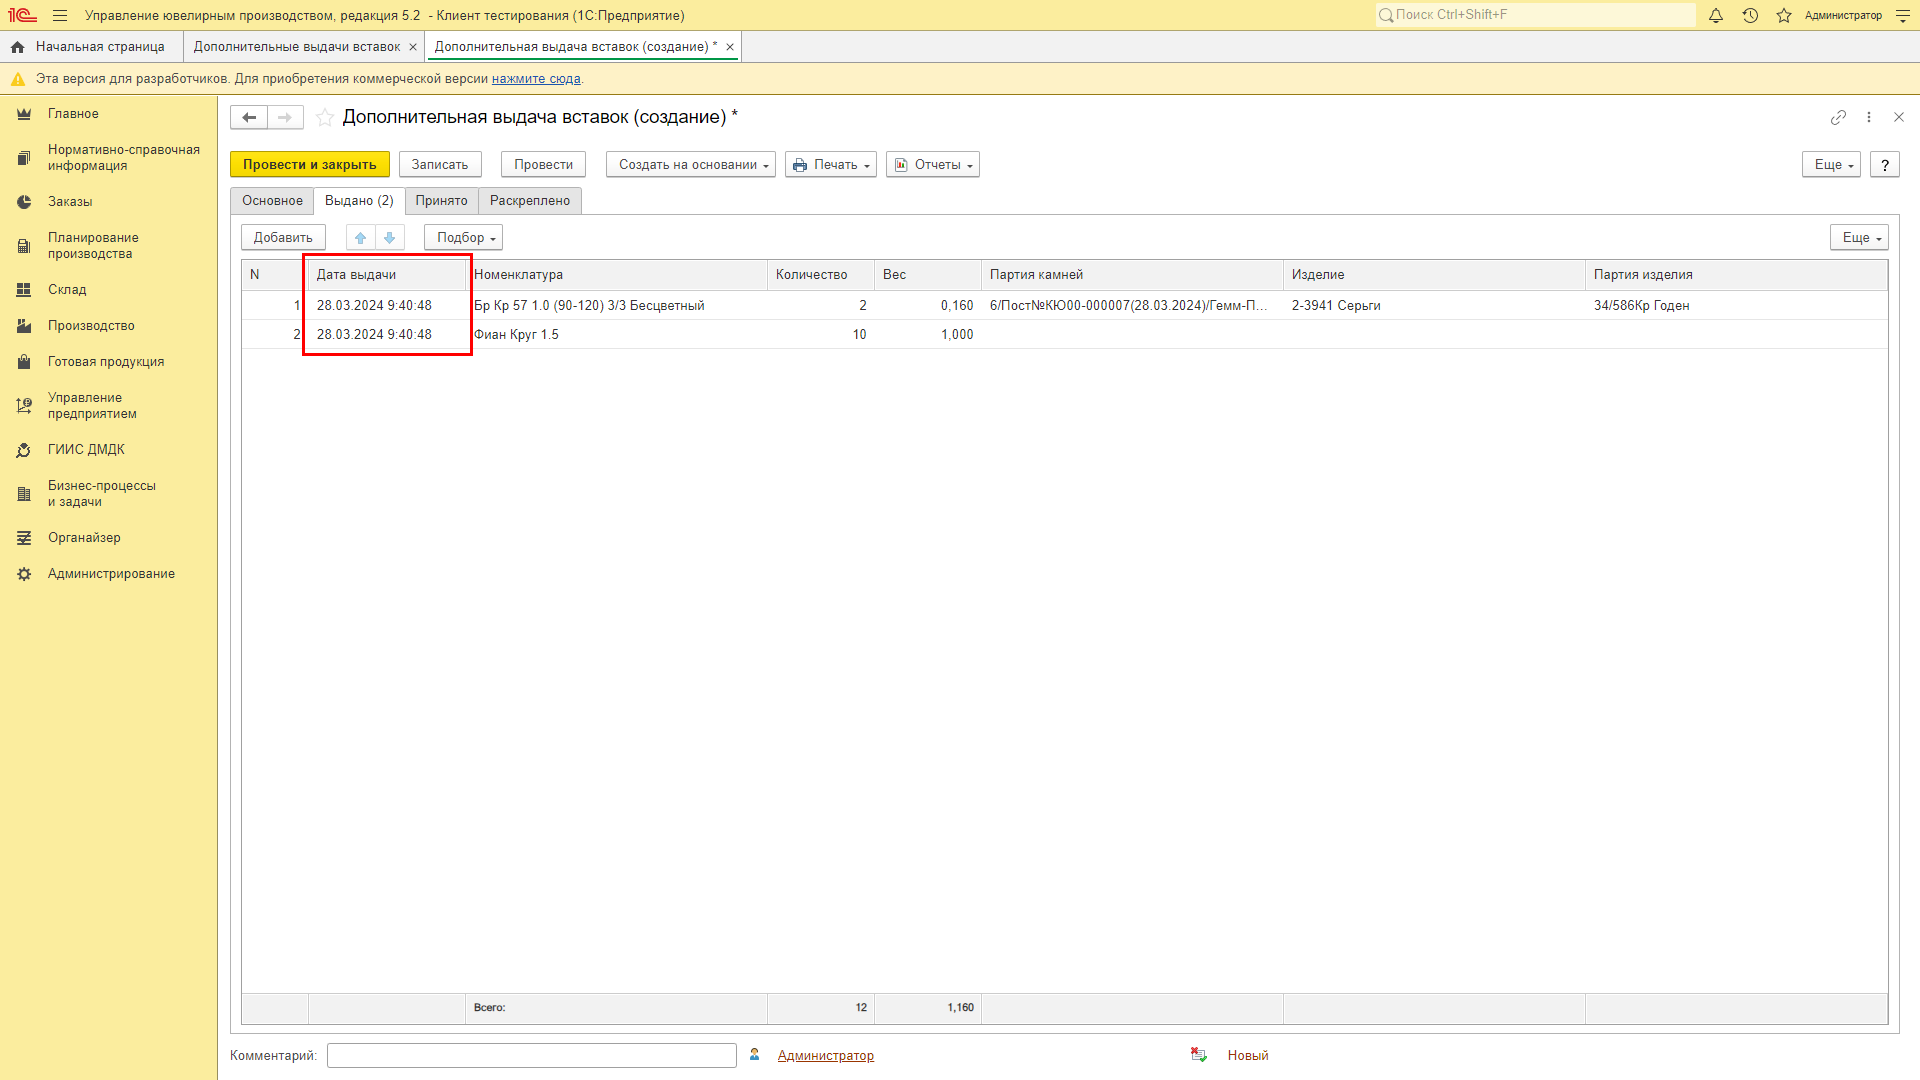Click Записать button

click(440, 165)
